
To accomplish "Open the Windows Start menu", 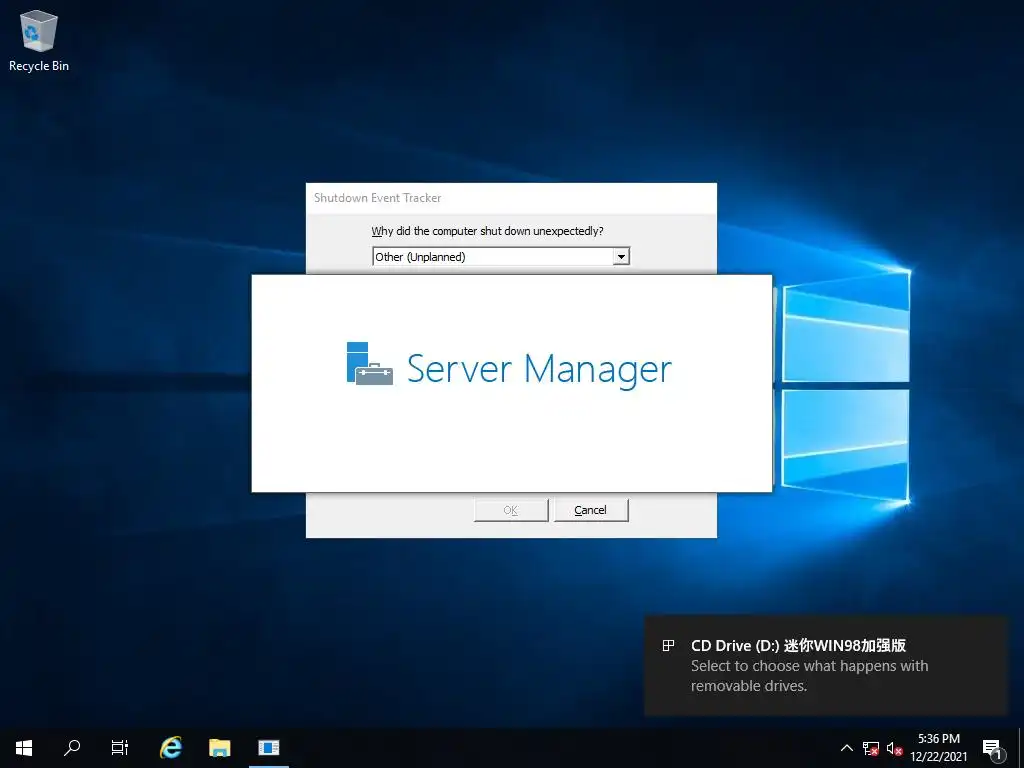I will [x=24, y=748].
